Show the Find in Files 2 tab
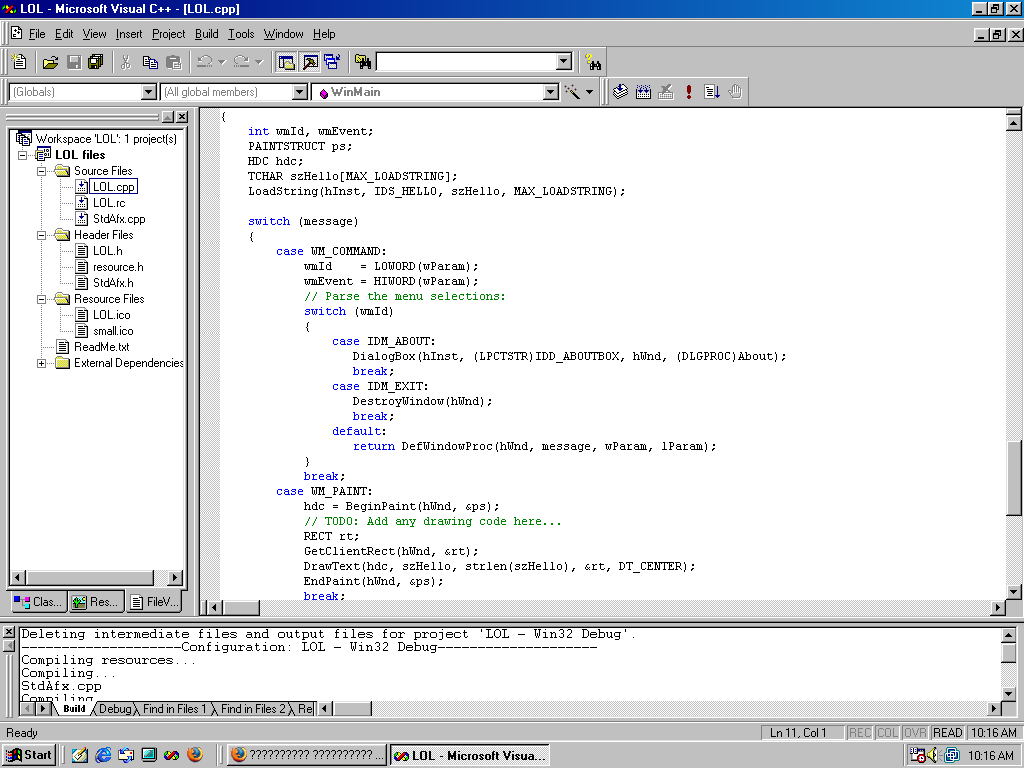This screenshot has height=768, width=1024. tap(253, 709)
